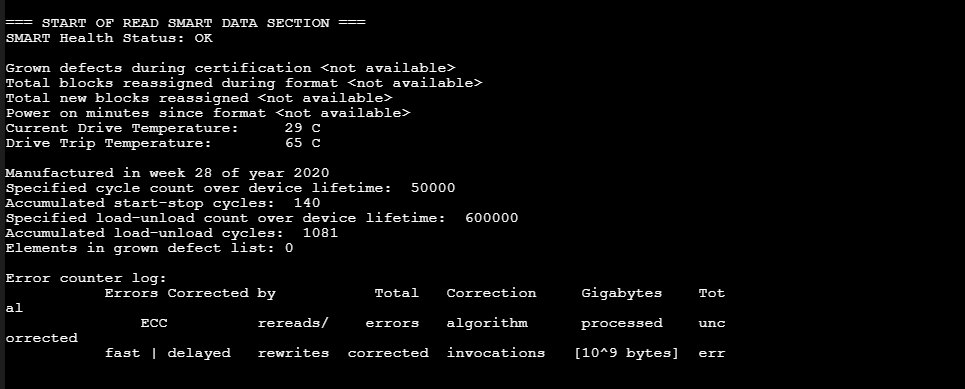Click Manufactured in week 28 of year 2020
Viewport: 965px width, 389px height.
pyautogui.click(x=167, y=173)
